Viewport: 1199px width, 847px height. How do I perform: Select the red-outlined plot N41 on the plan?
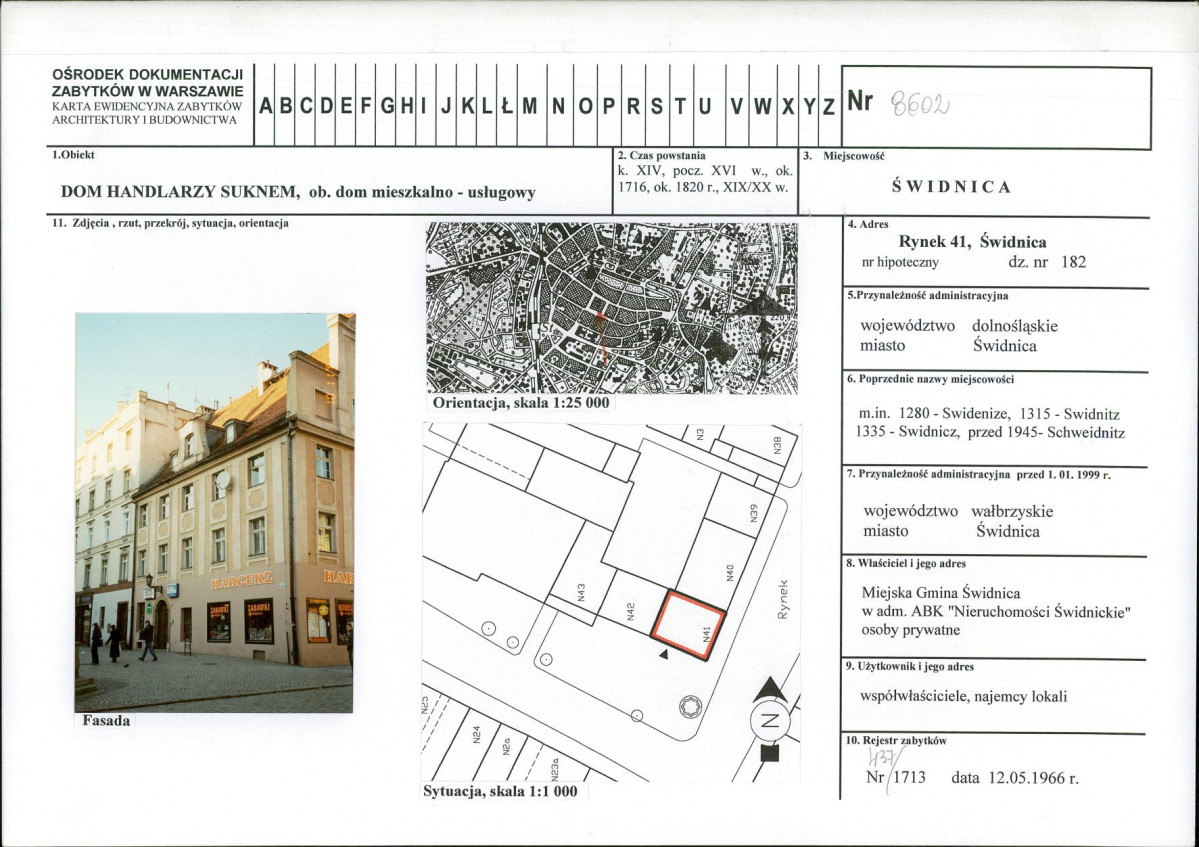[688, 624]
